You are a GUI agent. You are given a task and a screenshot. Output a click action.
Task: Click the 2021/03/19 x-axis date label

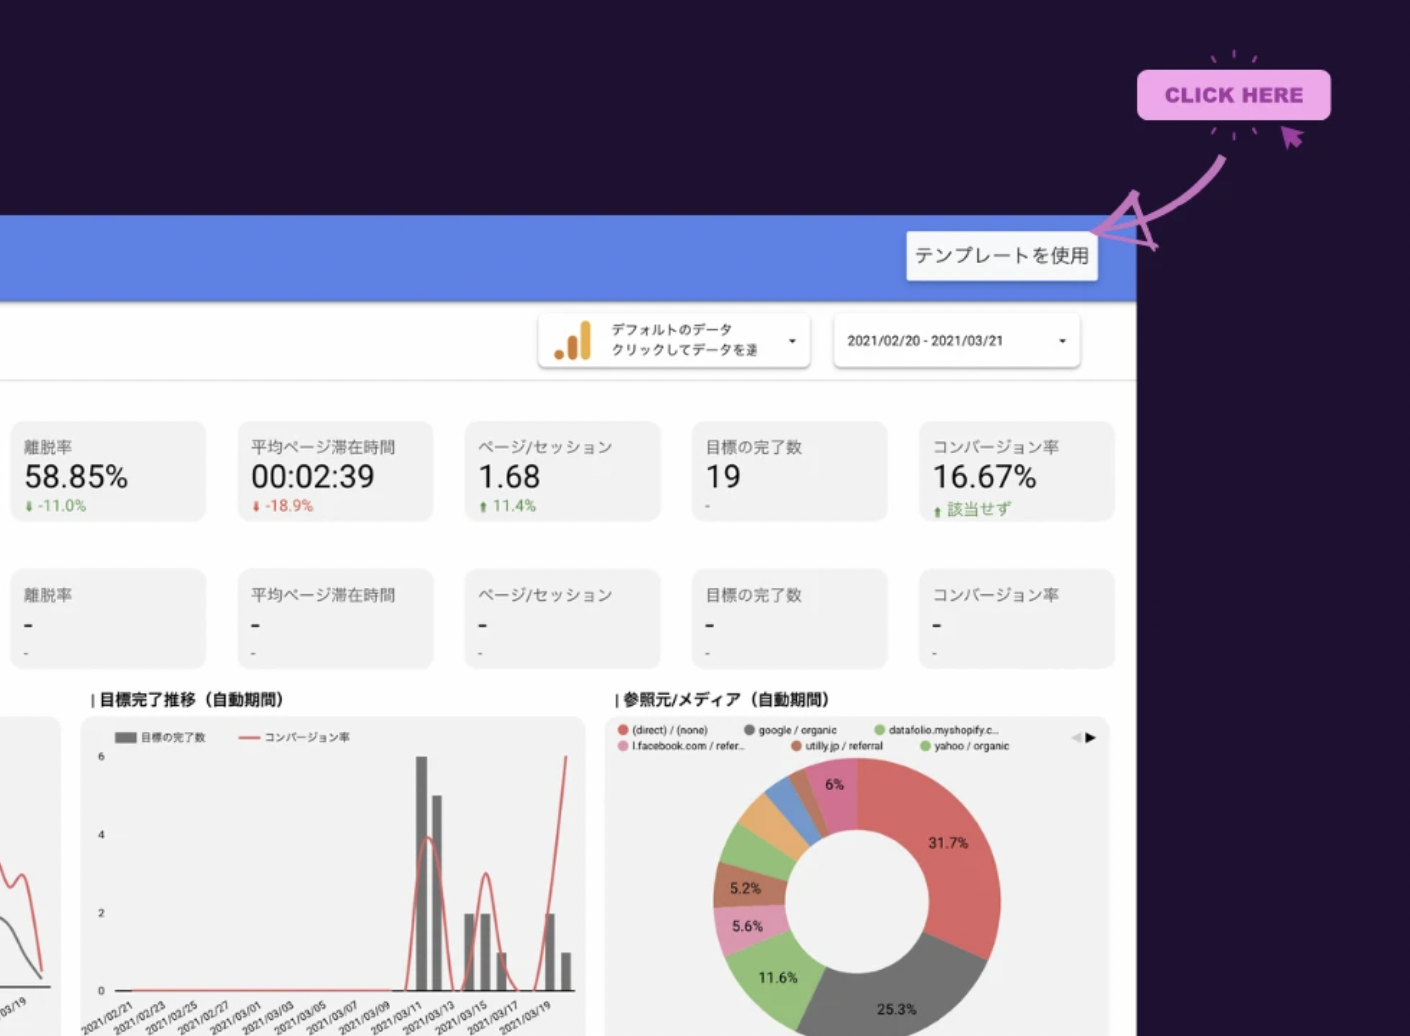coord(526,1016)
